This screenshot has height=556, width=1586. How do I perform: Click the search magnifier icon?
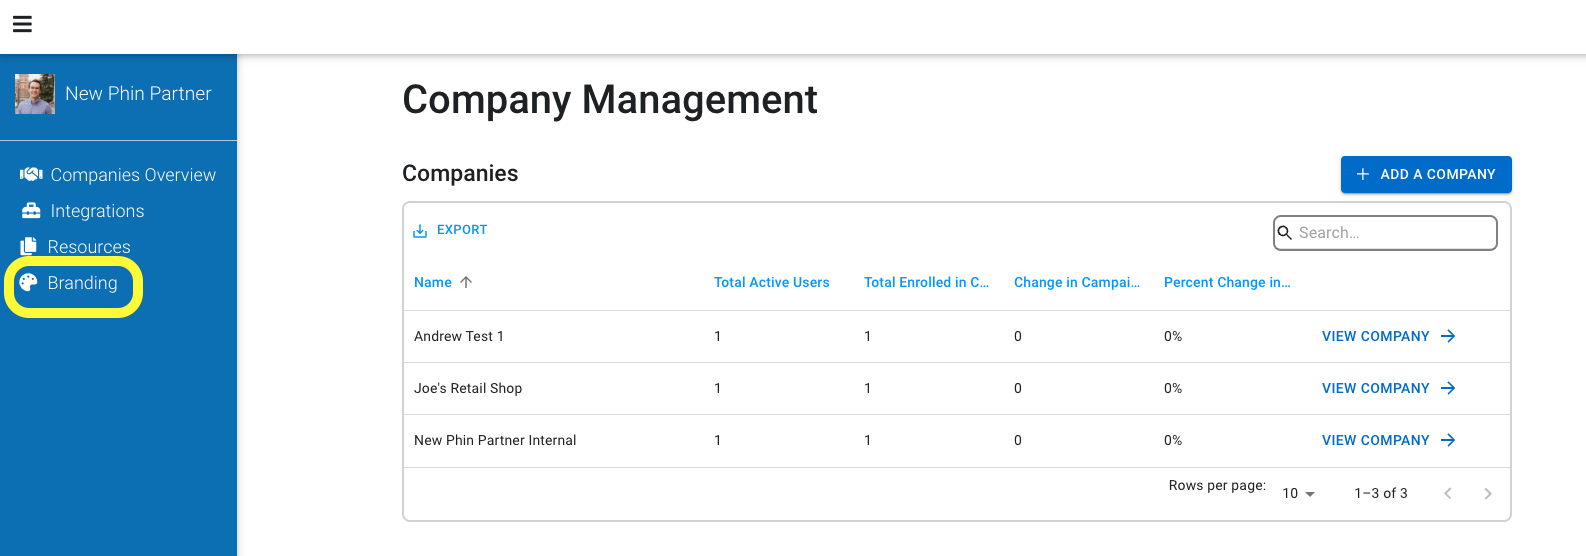1285,232
